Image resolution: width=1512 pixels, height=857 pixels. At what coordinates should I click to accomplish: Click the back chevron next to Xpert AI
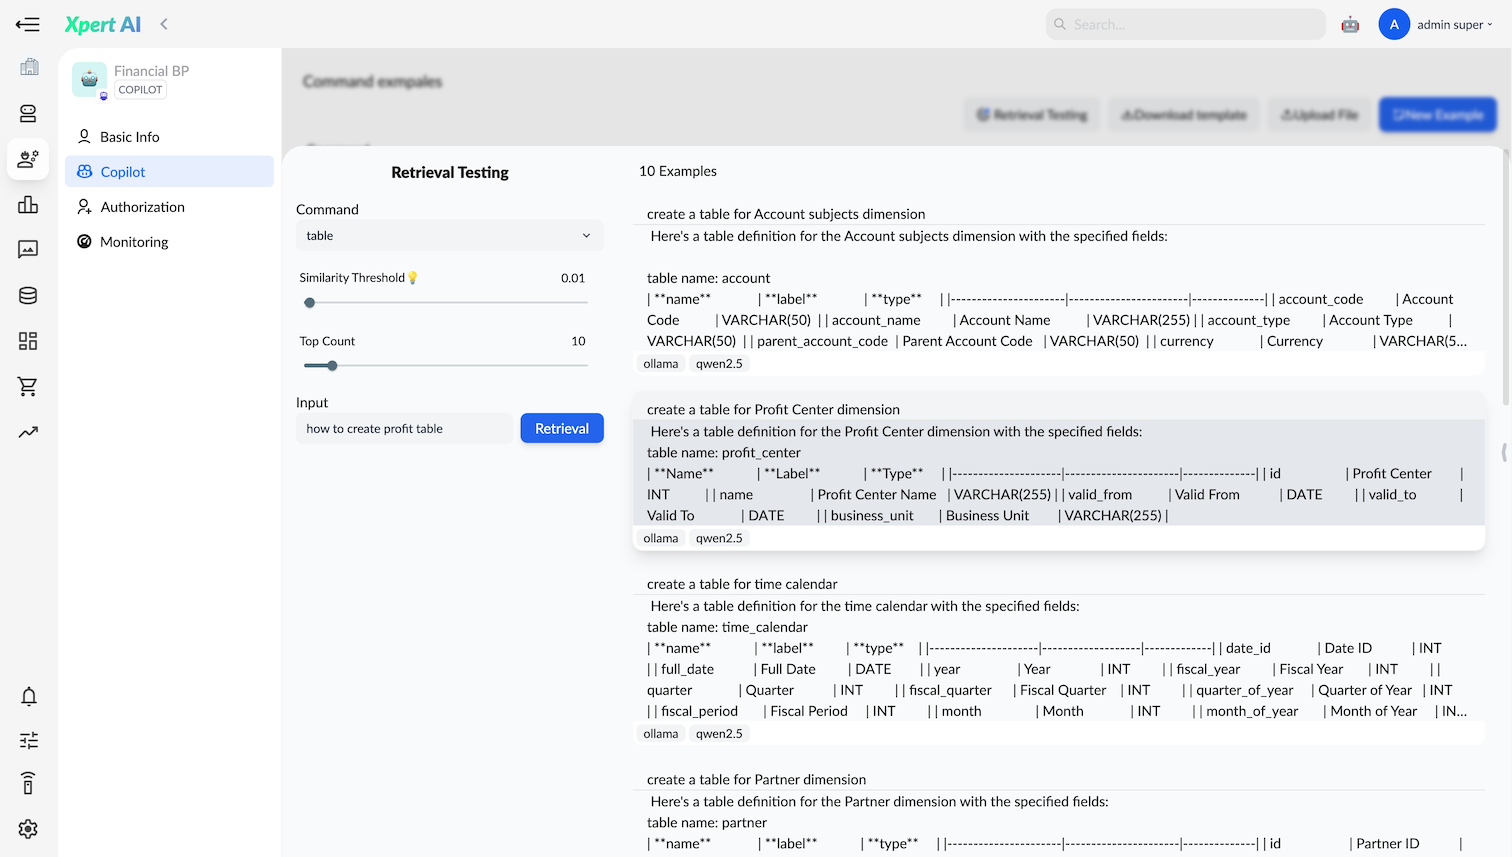[164, 24]
